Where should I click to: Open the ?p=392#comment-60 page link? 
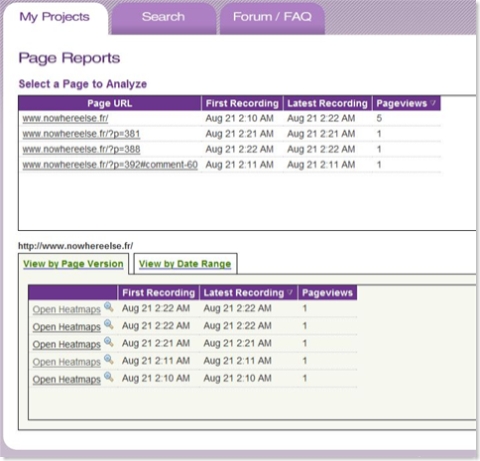pyautogui.click(x=110, y=165)
